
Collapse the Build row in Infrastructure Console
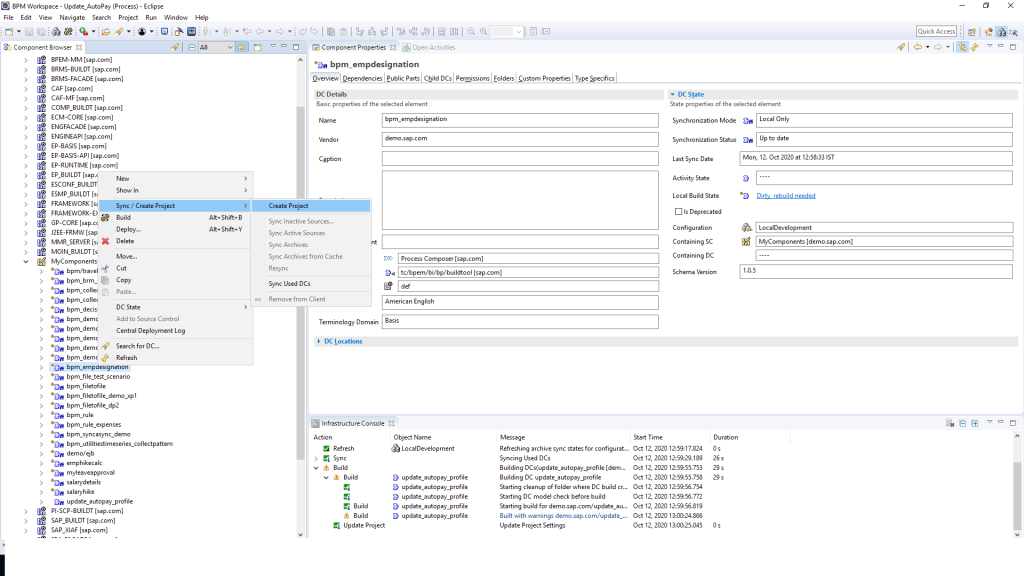pyautogui.click(x=316, y=468)
